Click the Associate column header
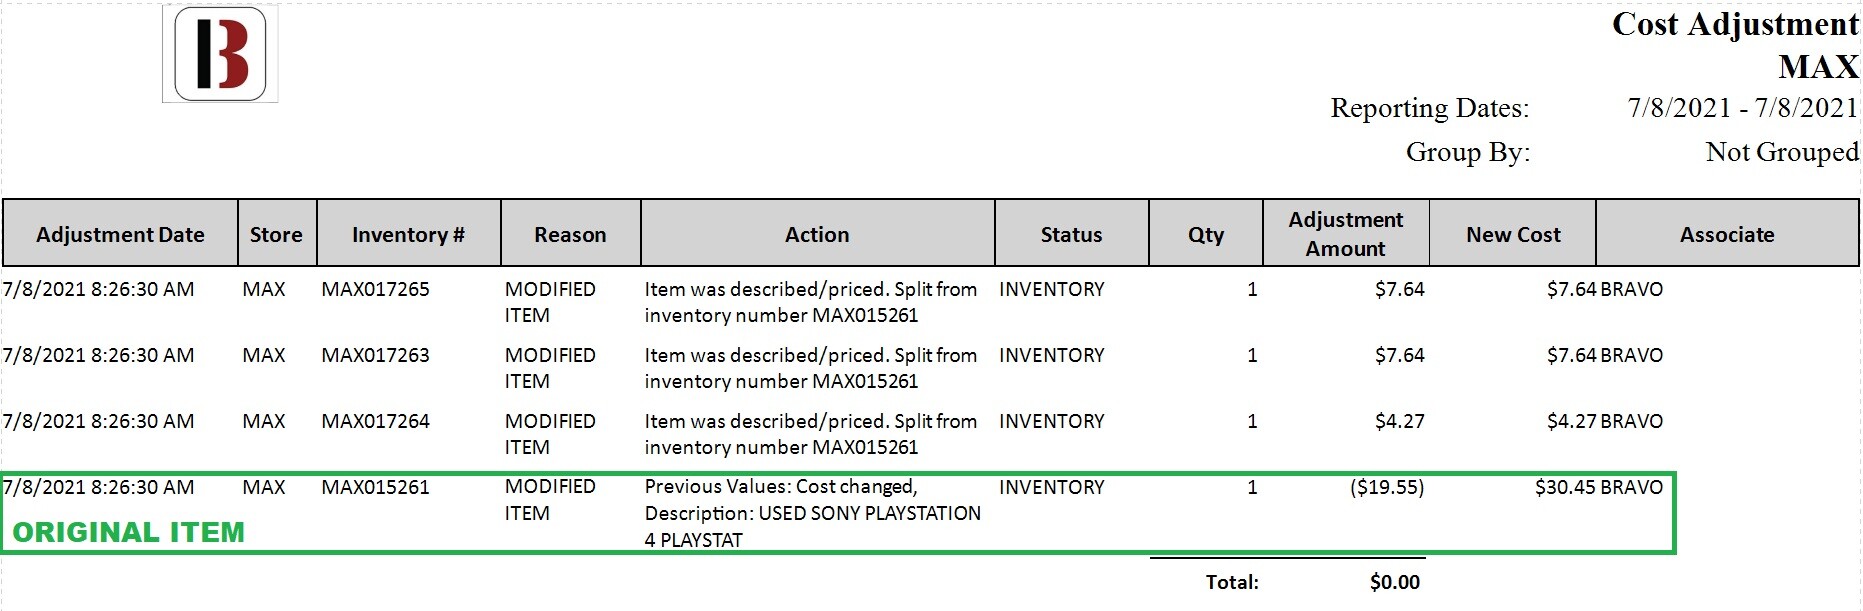The image size is (1863, 611). point(1727,234)
